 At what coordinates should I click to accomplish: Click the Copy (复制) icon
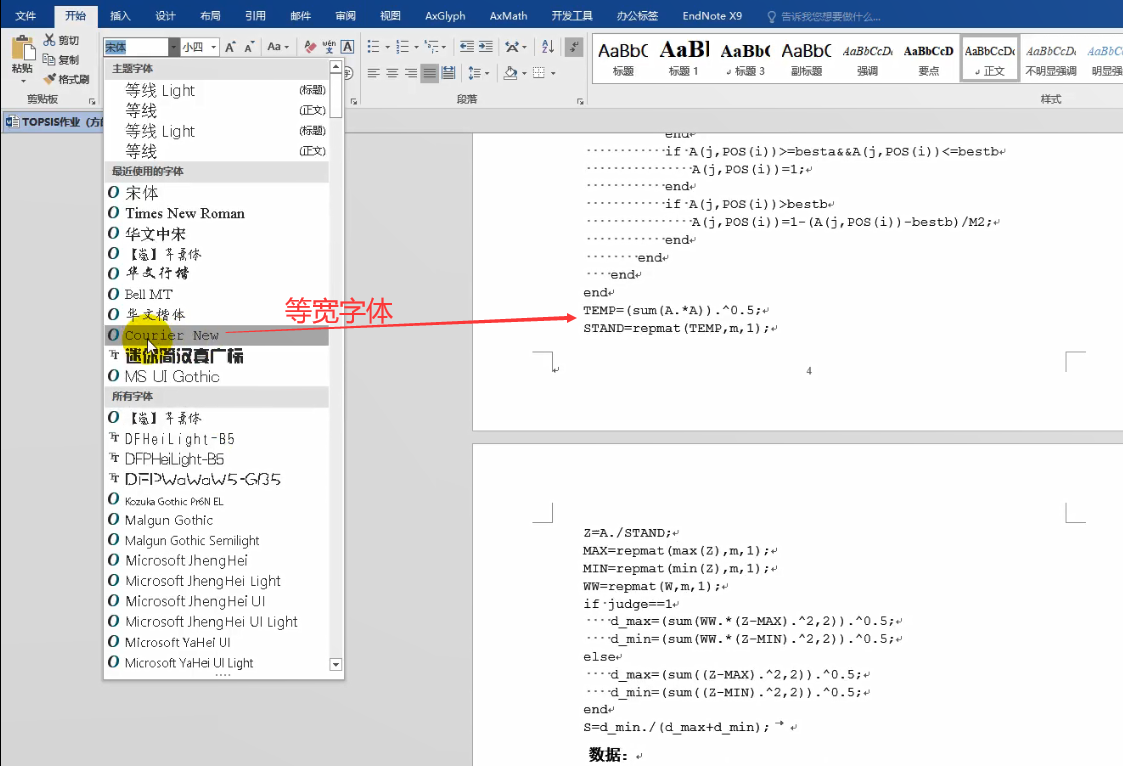49,59
